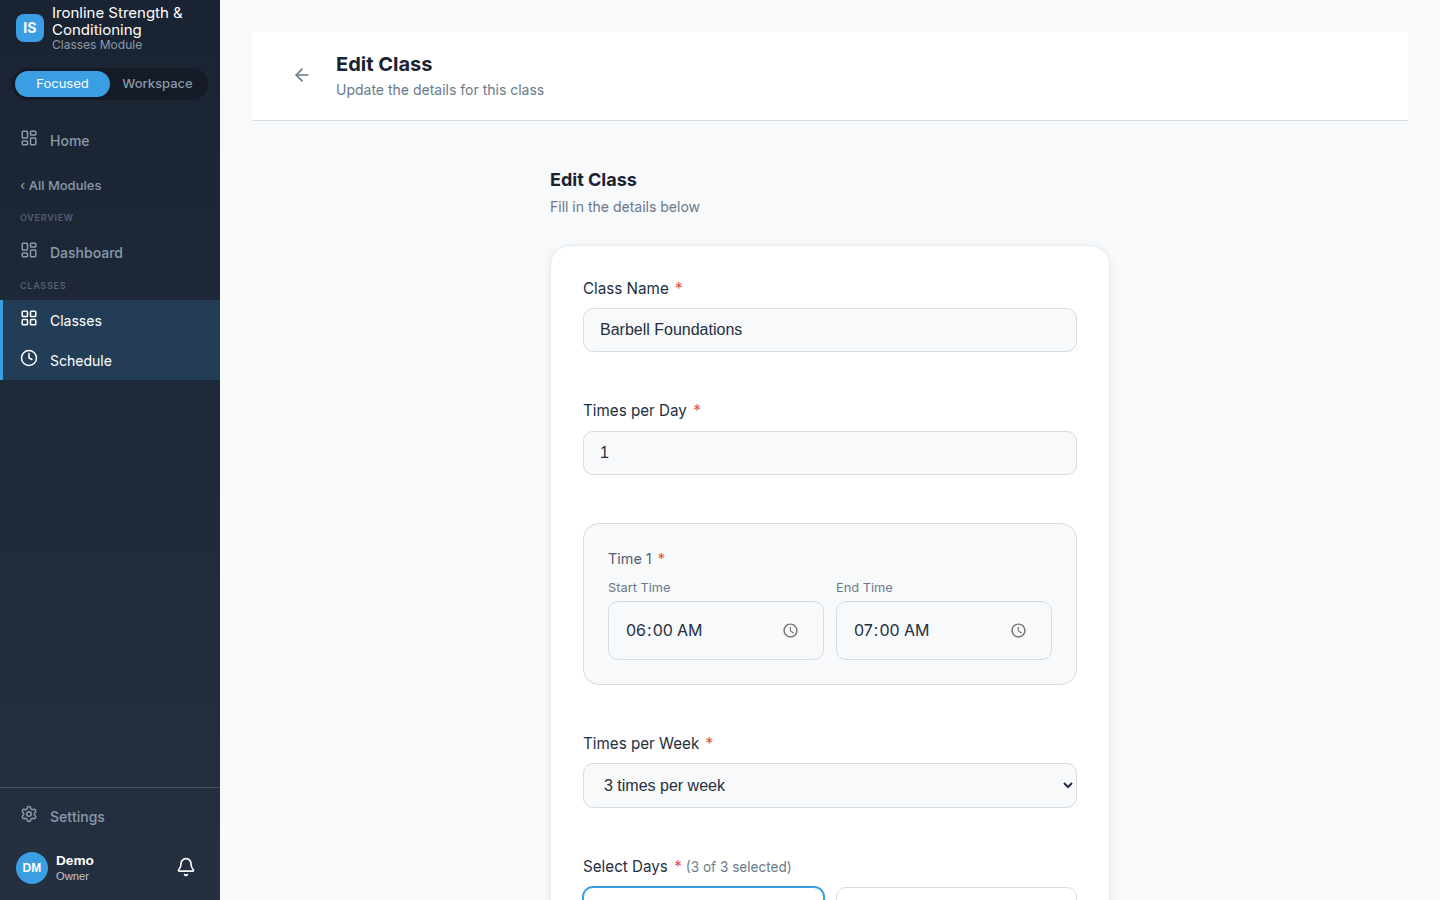Open Settings from the sidebar
This screenshot has height=900, width=1440.
coord(110,817)
